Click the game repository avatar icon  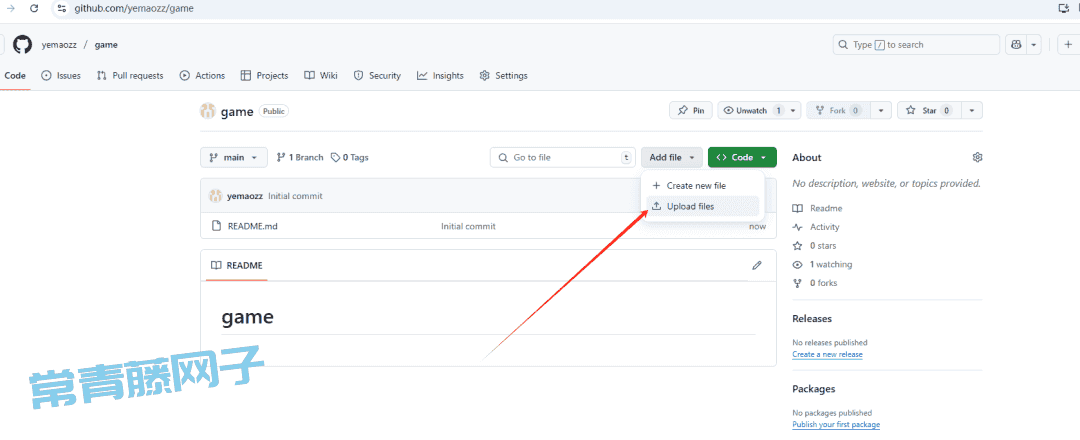coord(208,111)
